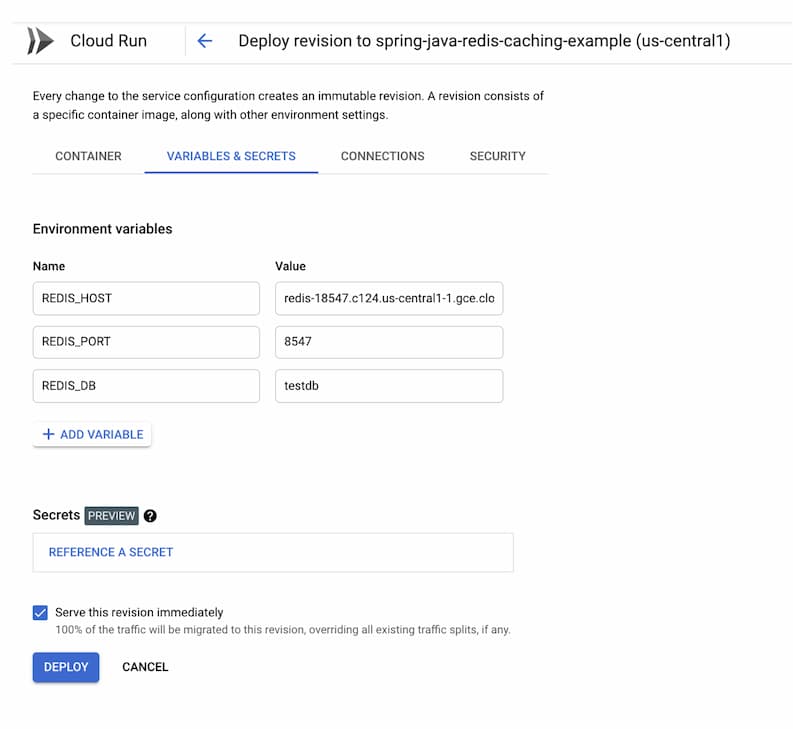This screenshot has width=793, height=729.
Task: Click the 100% of the traffic note
Action: coord(283,630)
